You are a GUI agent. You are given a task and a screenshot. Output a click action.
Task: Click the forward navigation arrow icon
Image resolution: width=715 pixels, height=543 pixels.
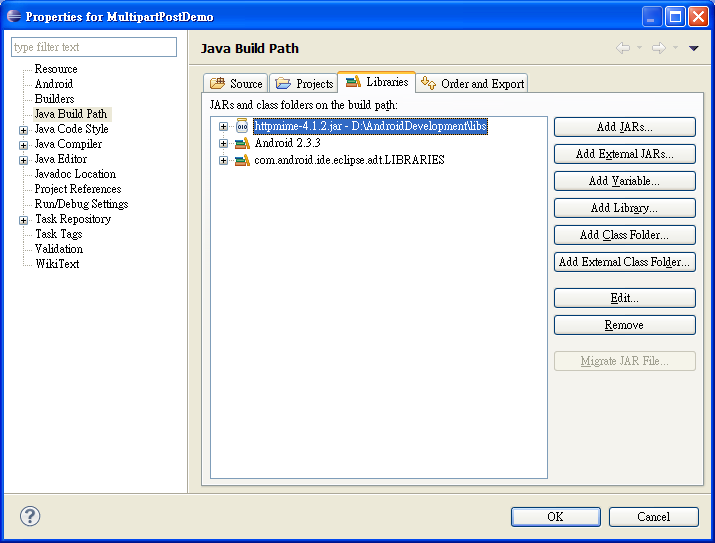pyautogui.click(x=658, y=48)
